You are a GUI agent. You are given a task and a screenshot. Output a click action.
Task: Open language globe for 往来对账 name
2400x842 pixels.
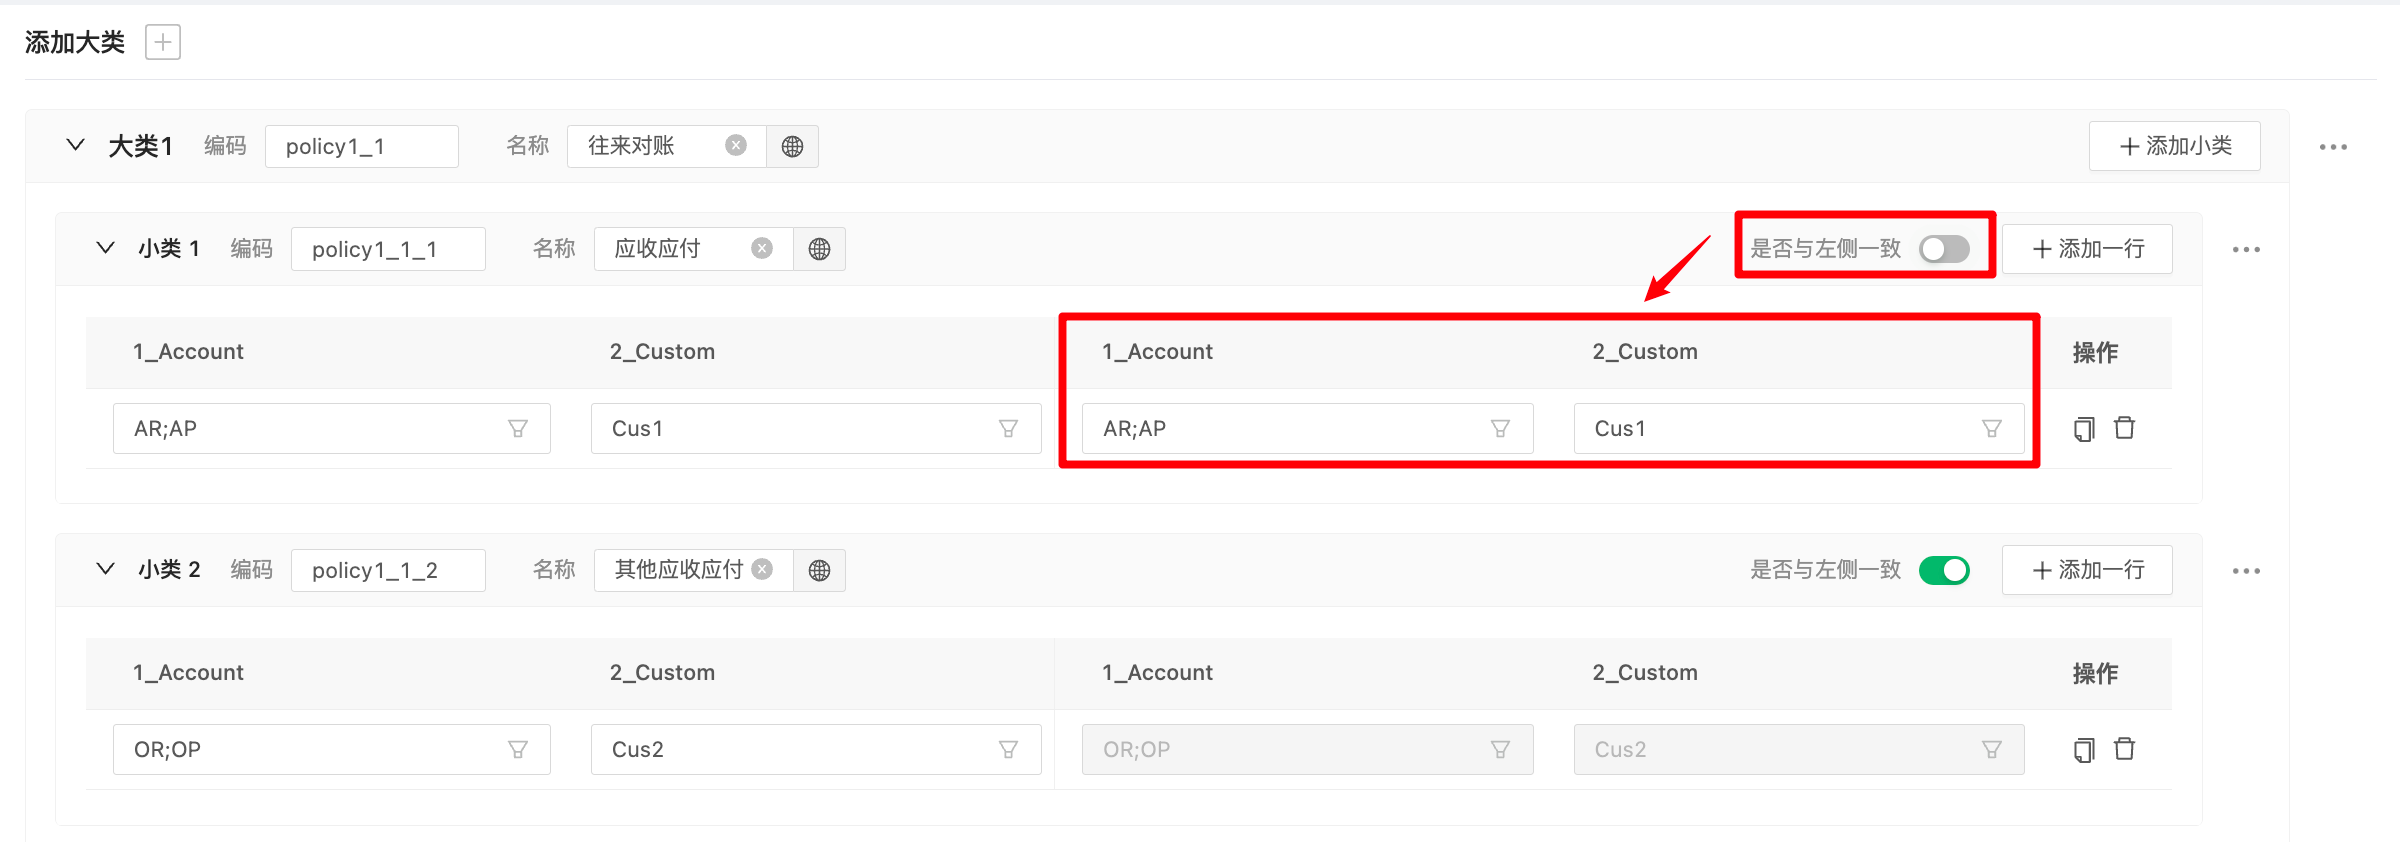[792, 147]
